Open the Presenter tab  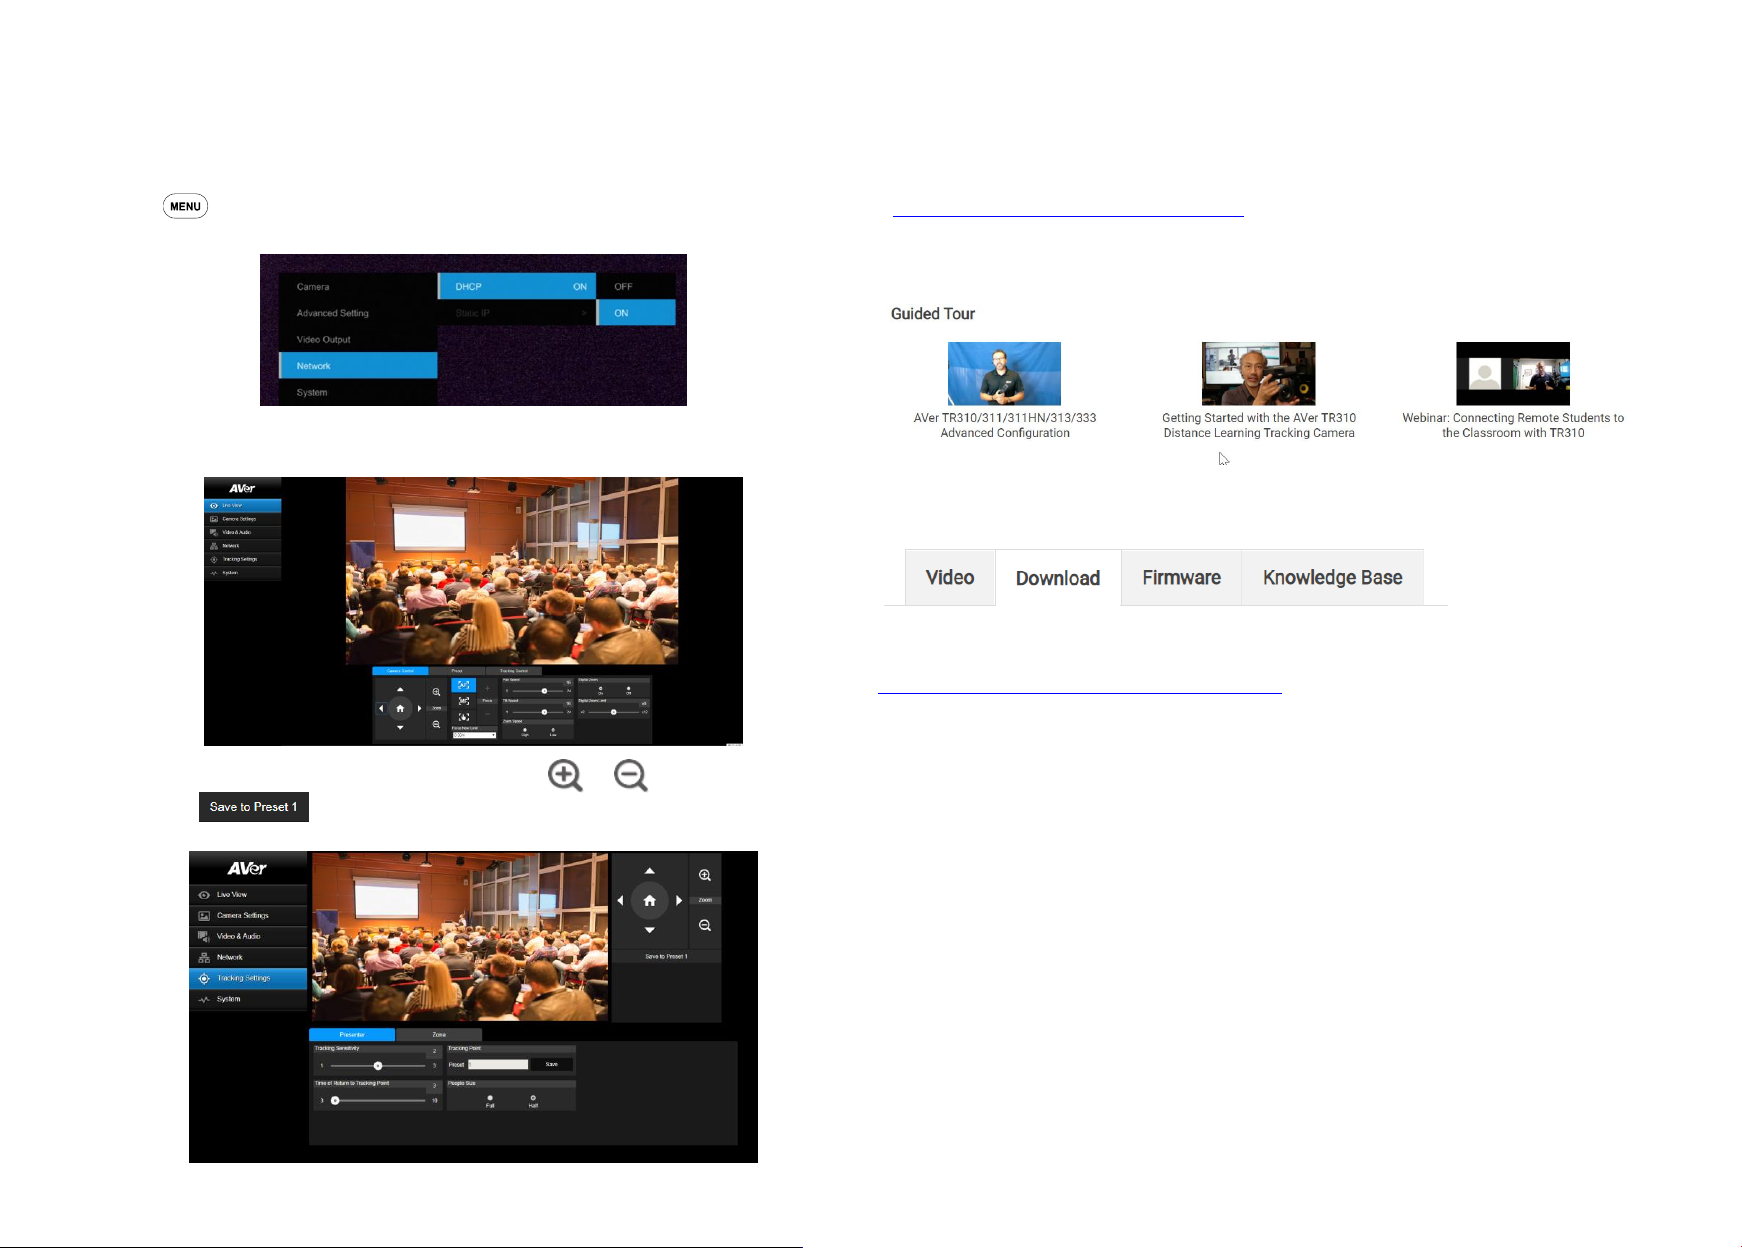coord(352,1035)
